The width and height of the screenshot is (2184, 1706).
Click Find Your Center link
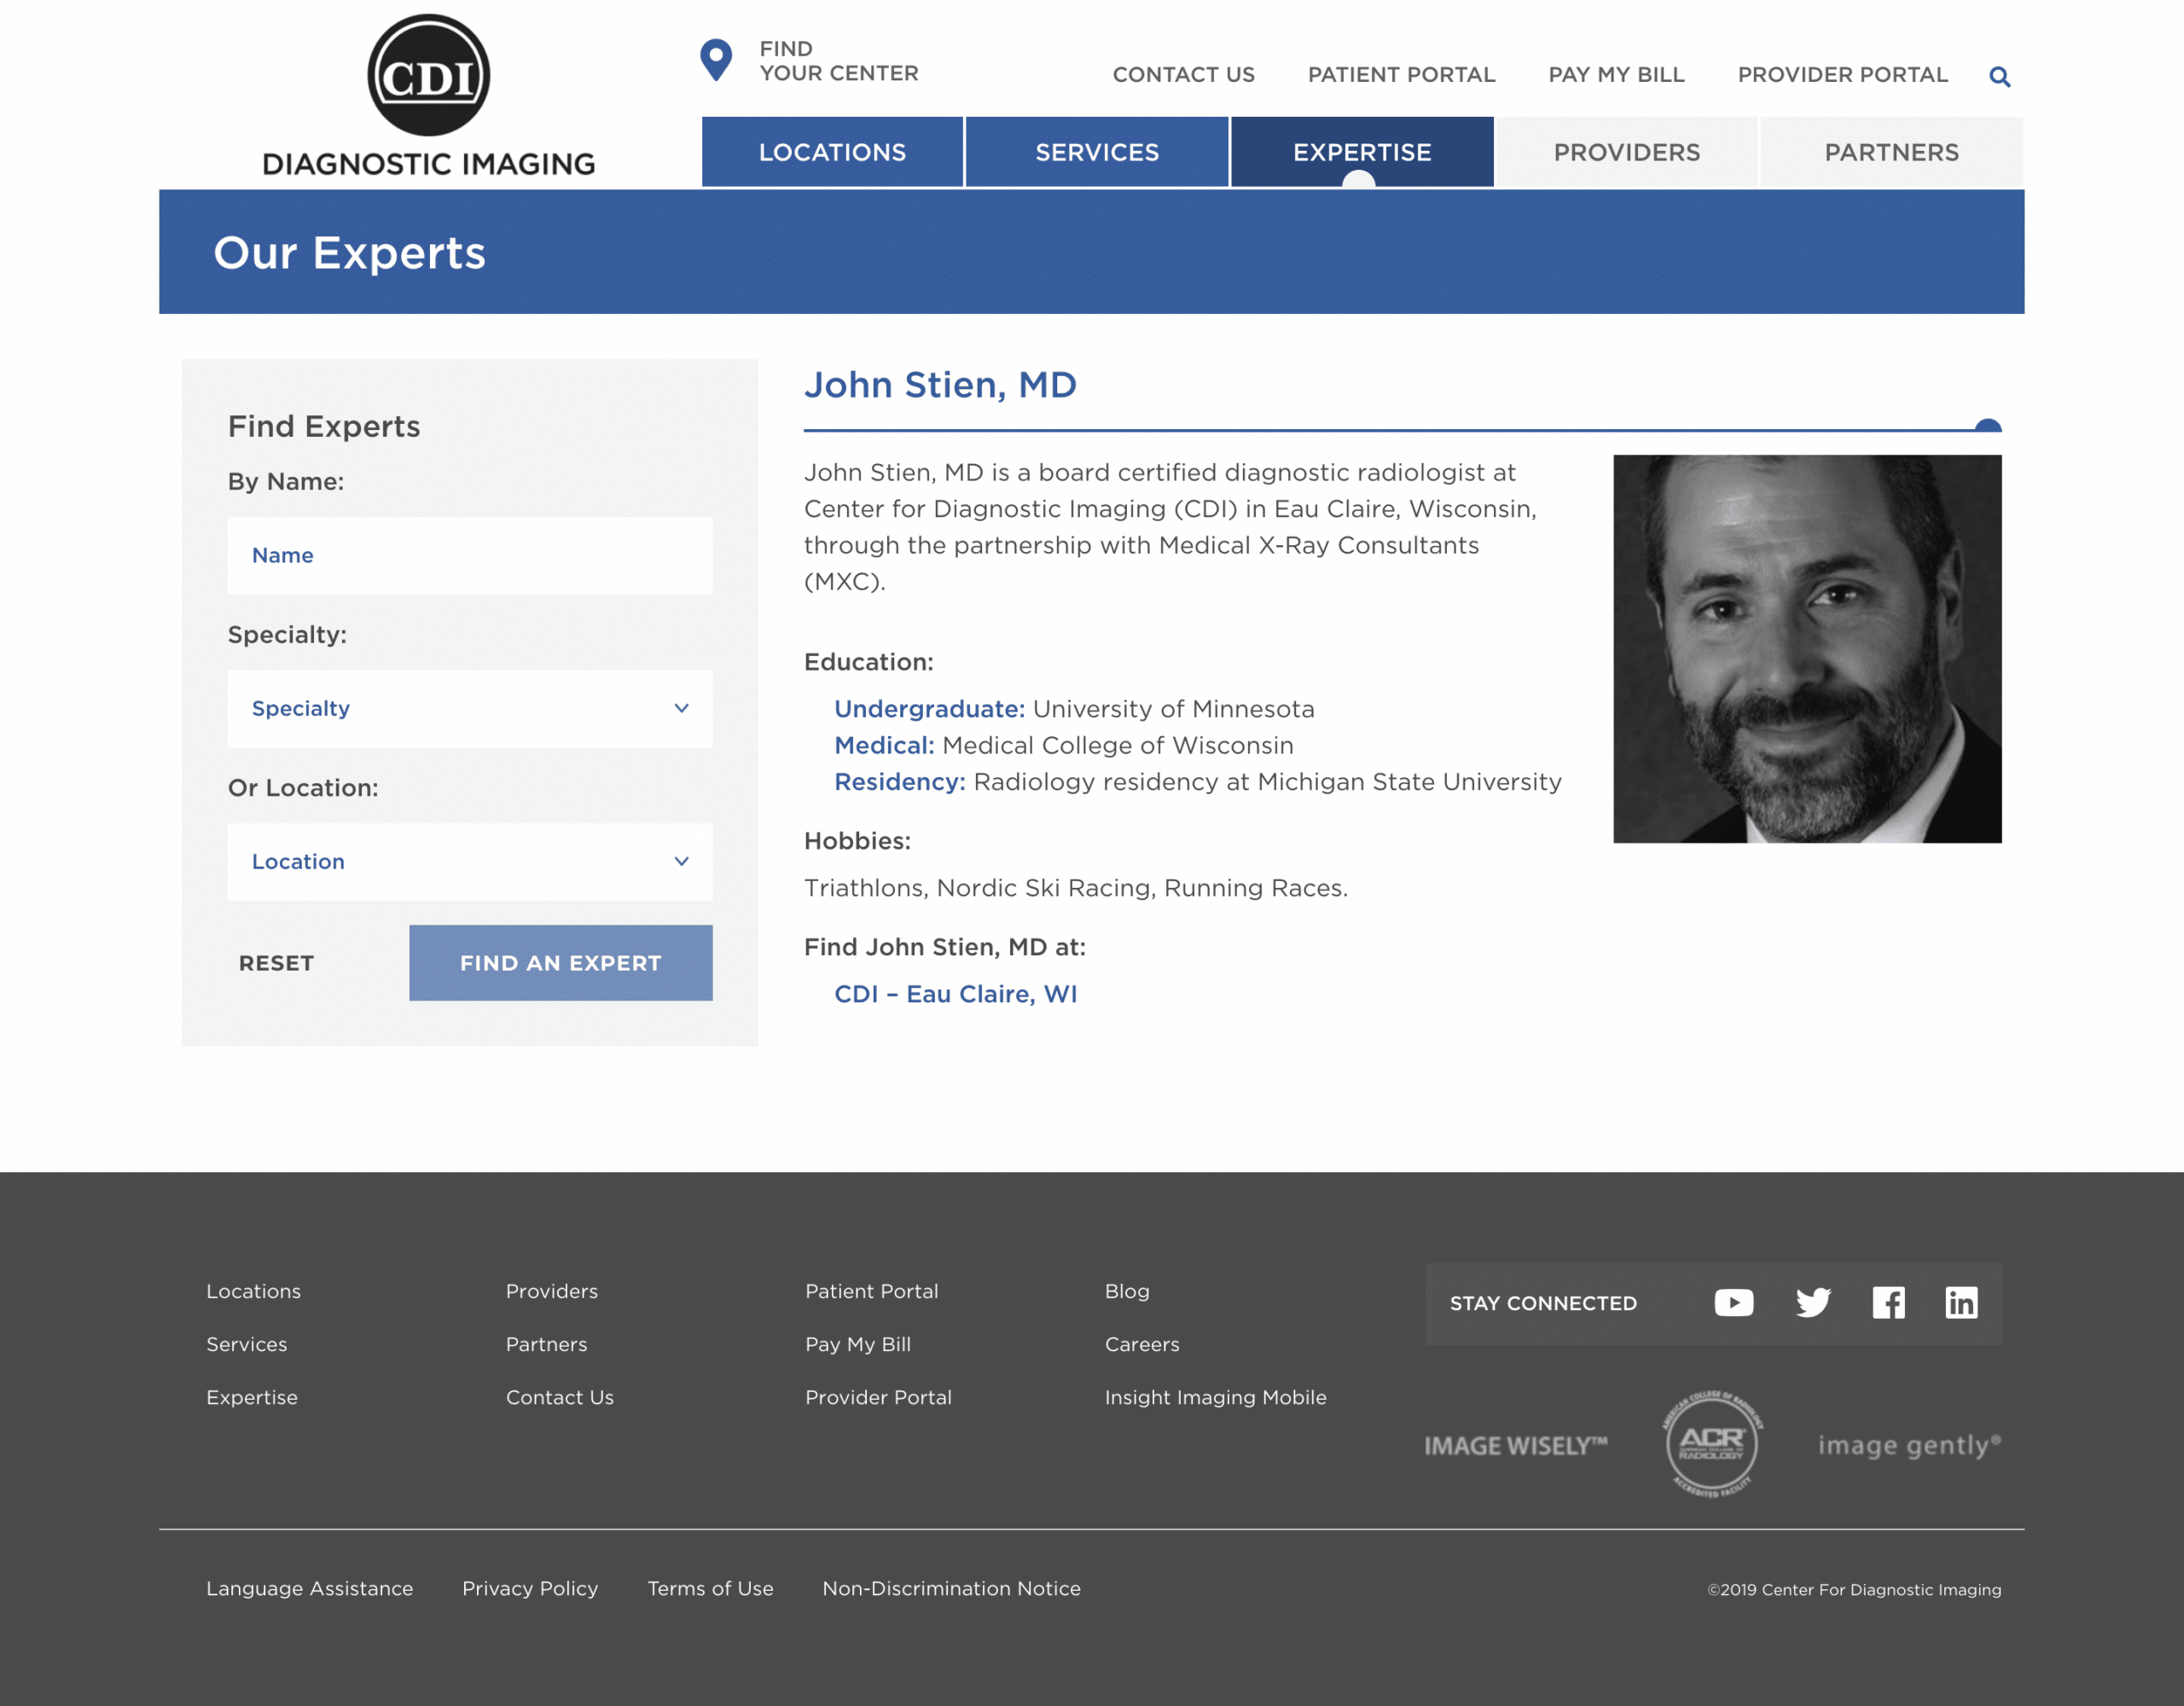pos(838,61)
